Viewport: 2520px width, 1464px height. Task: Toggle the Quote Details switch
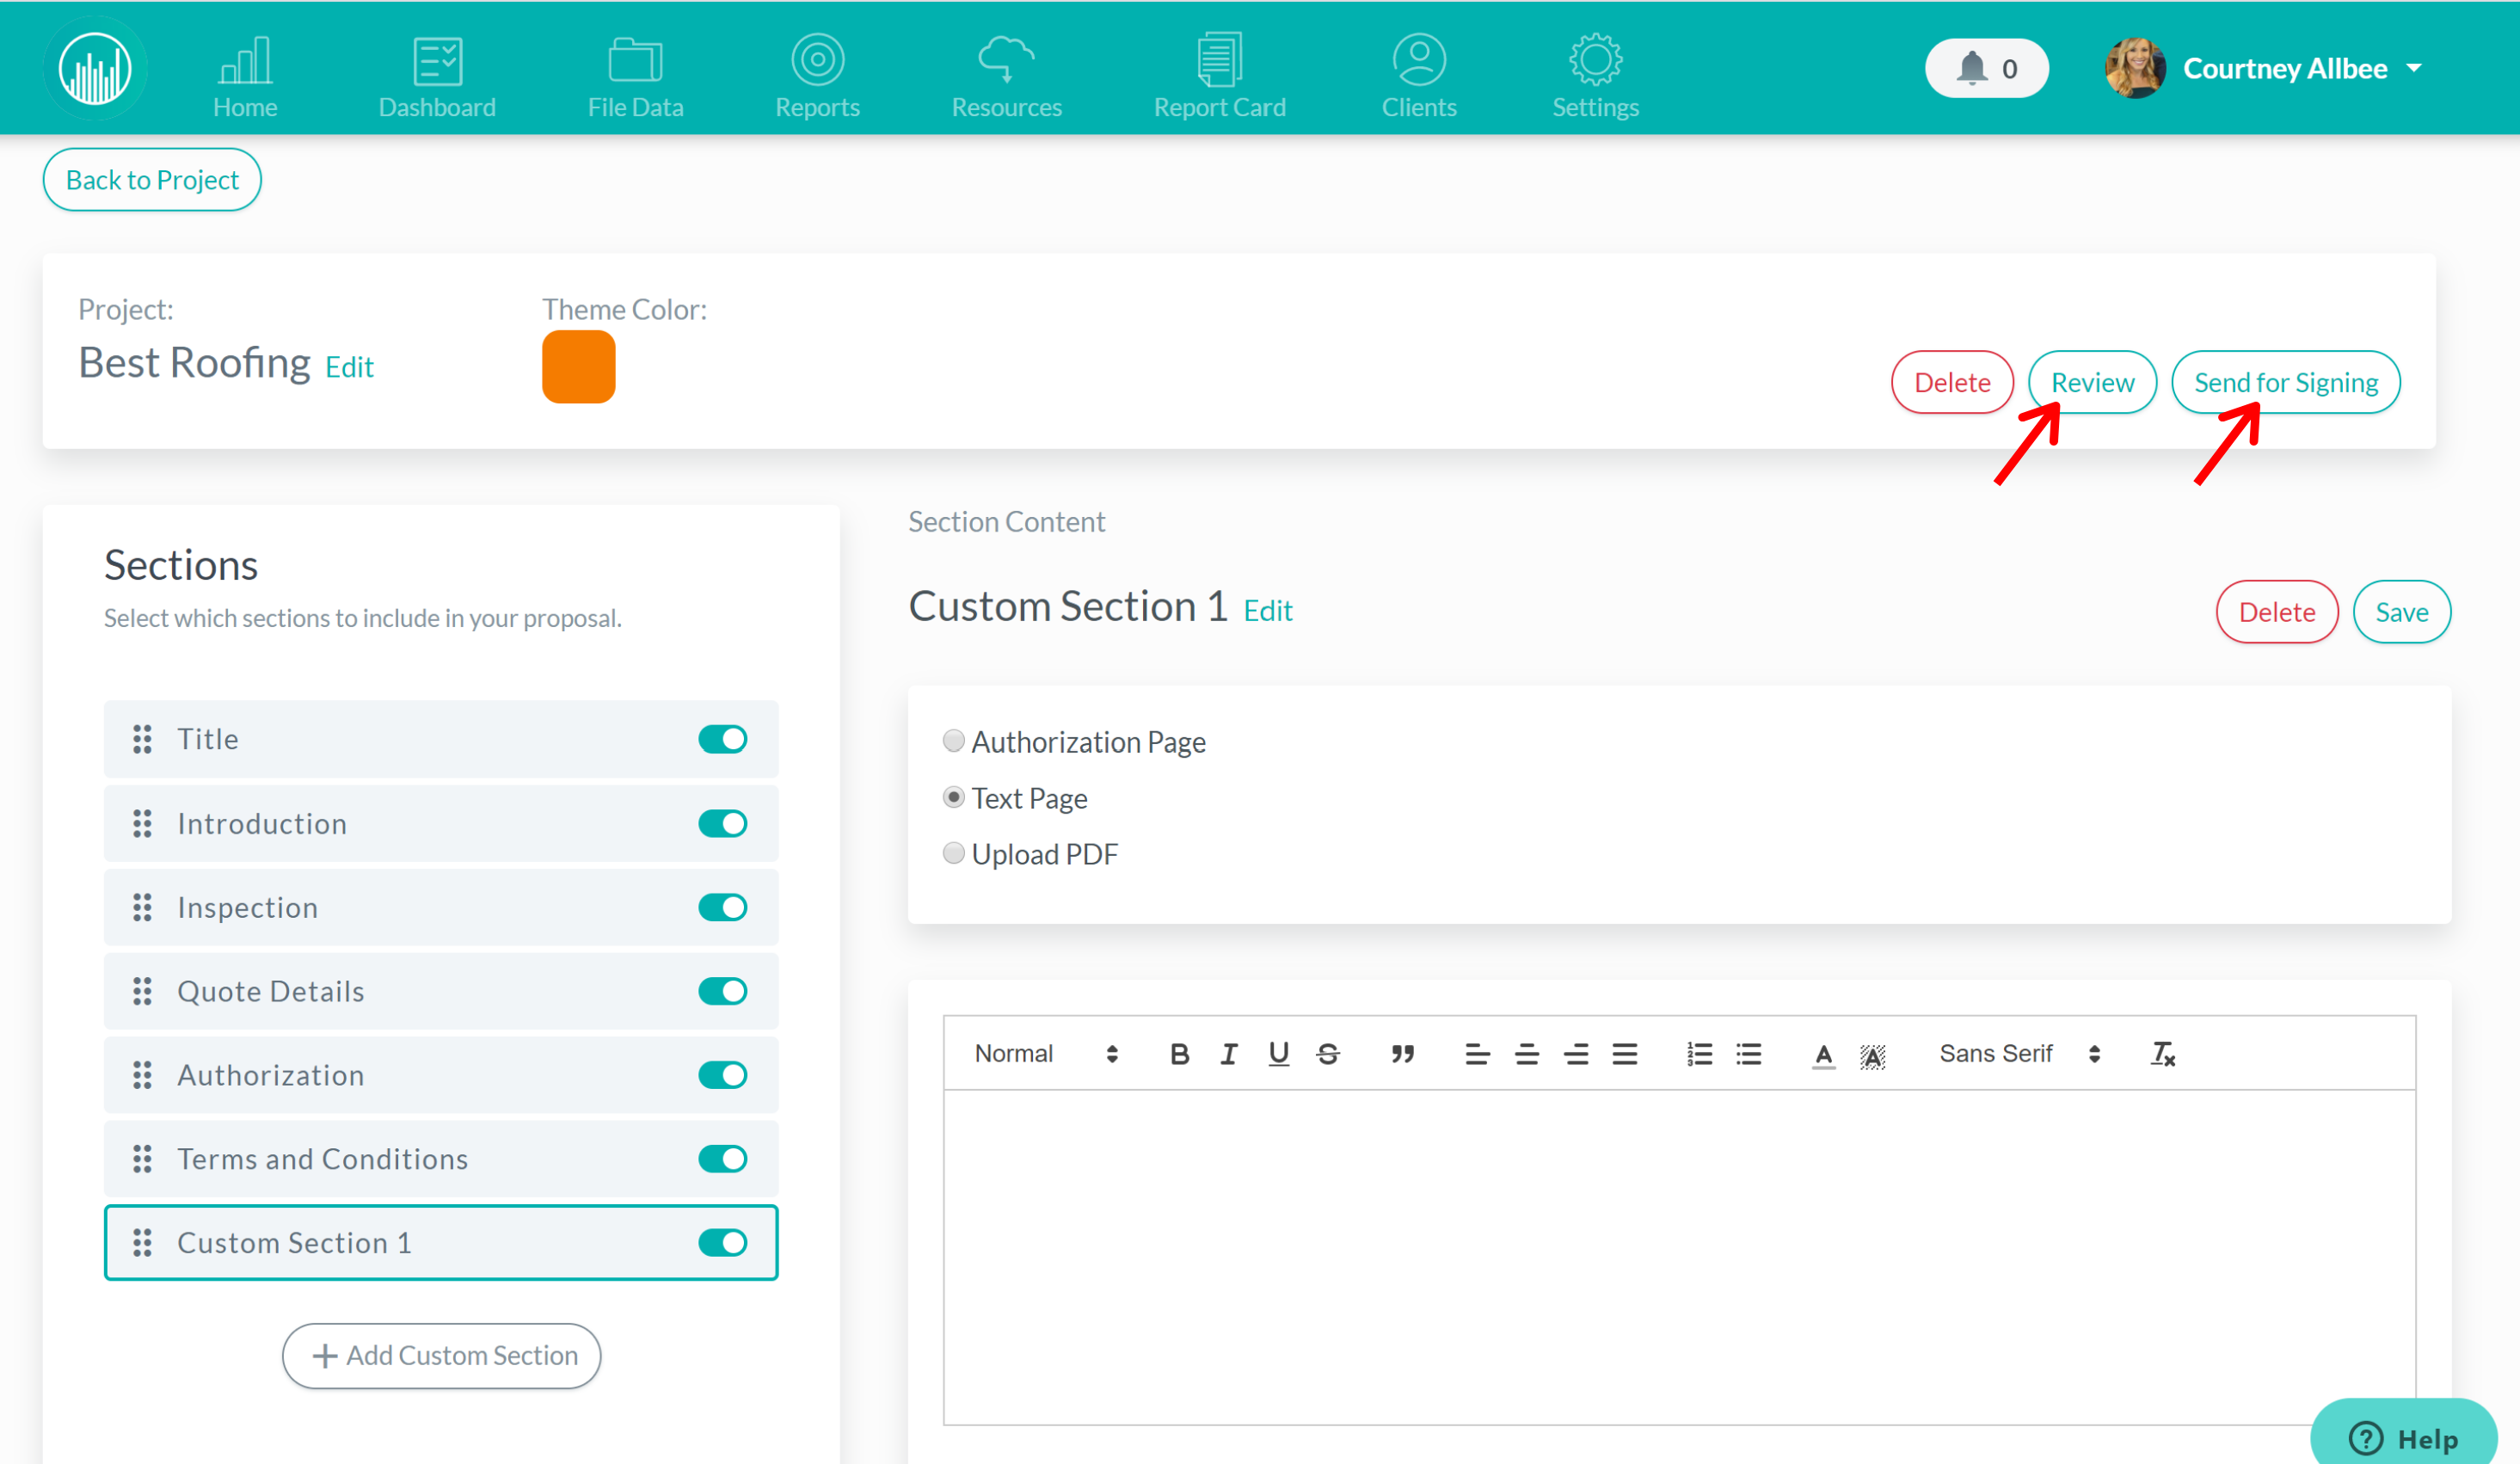[722, 991]
